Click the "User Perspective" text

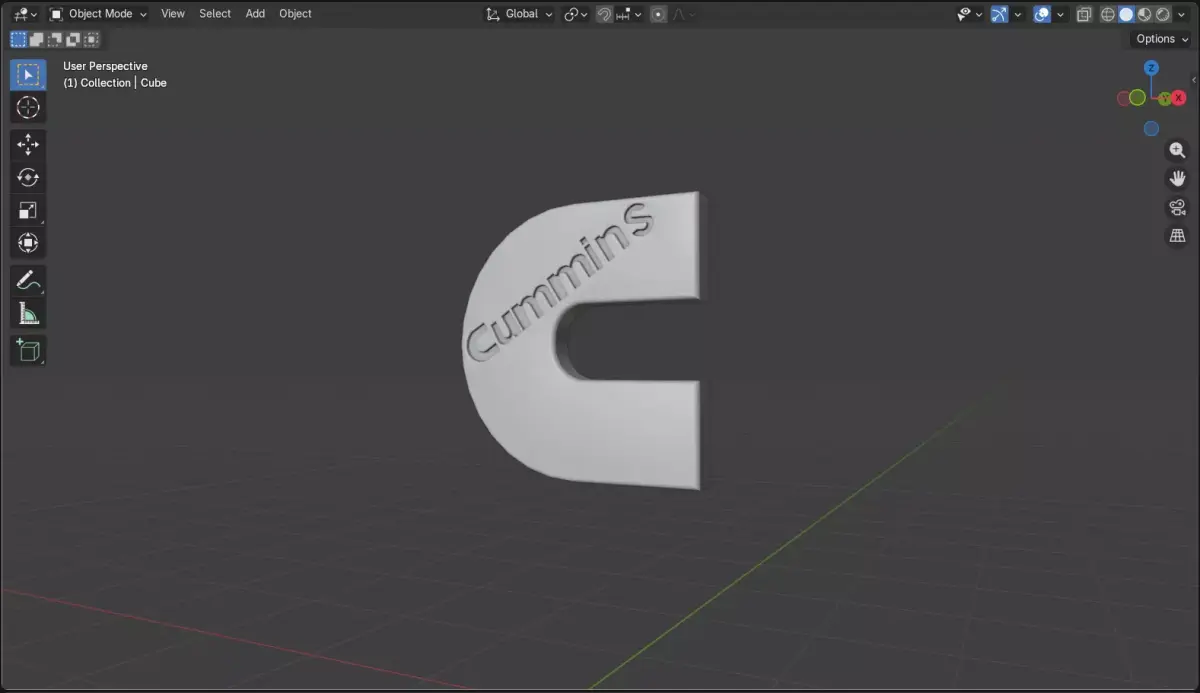pos(105,66)
